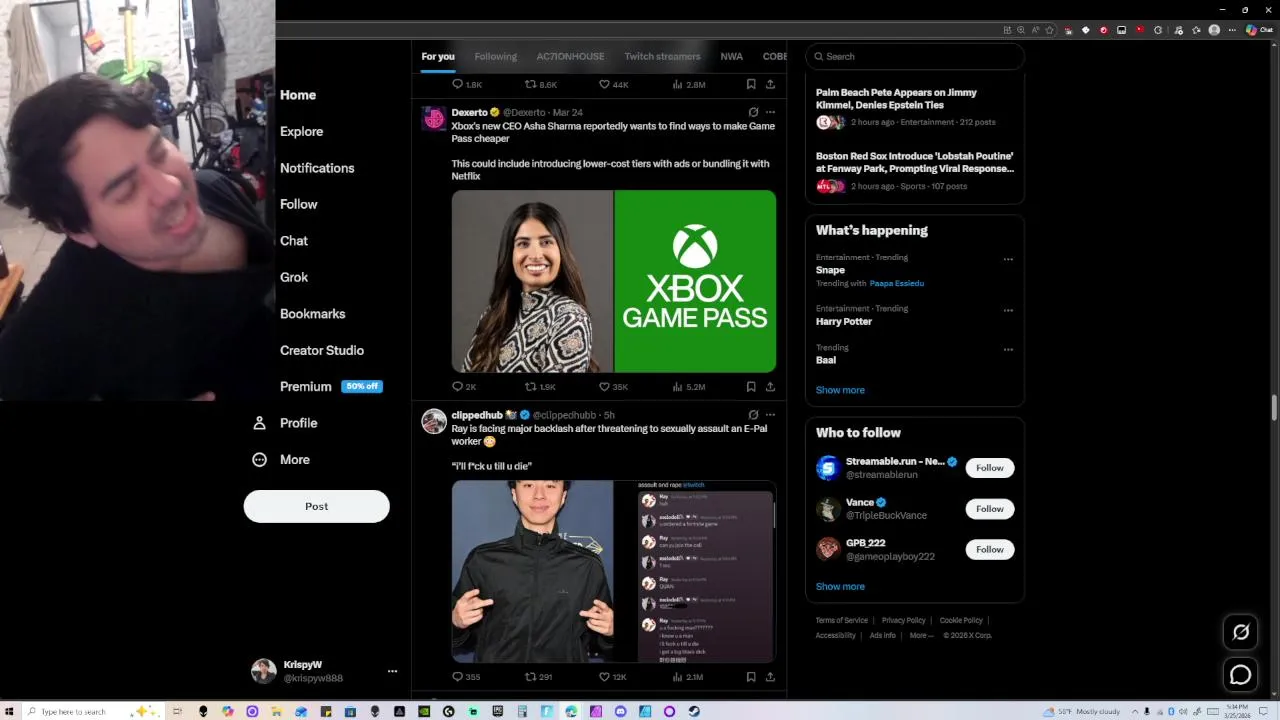
Task: Open more options for Harry Potter trend
Action: click(x=1008, y=310)
